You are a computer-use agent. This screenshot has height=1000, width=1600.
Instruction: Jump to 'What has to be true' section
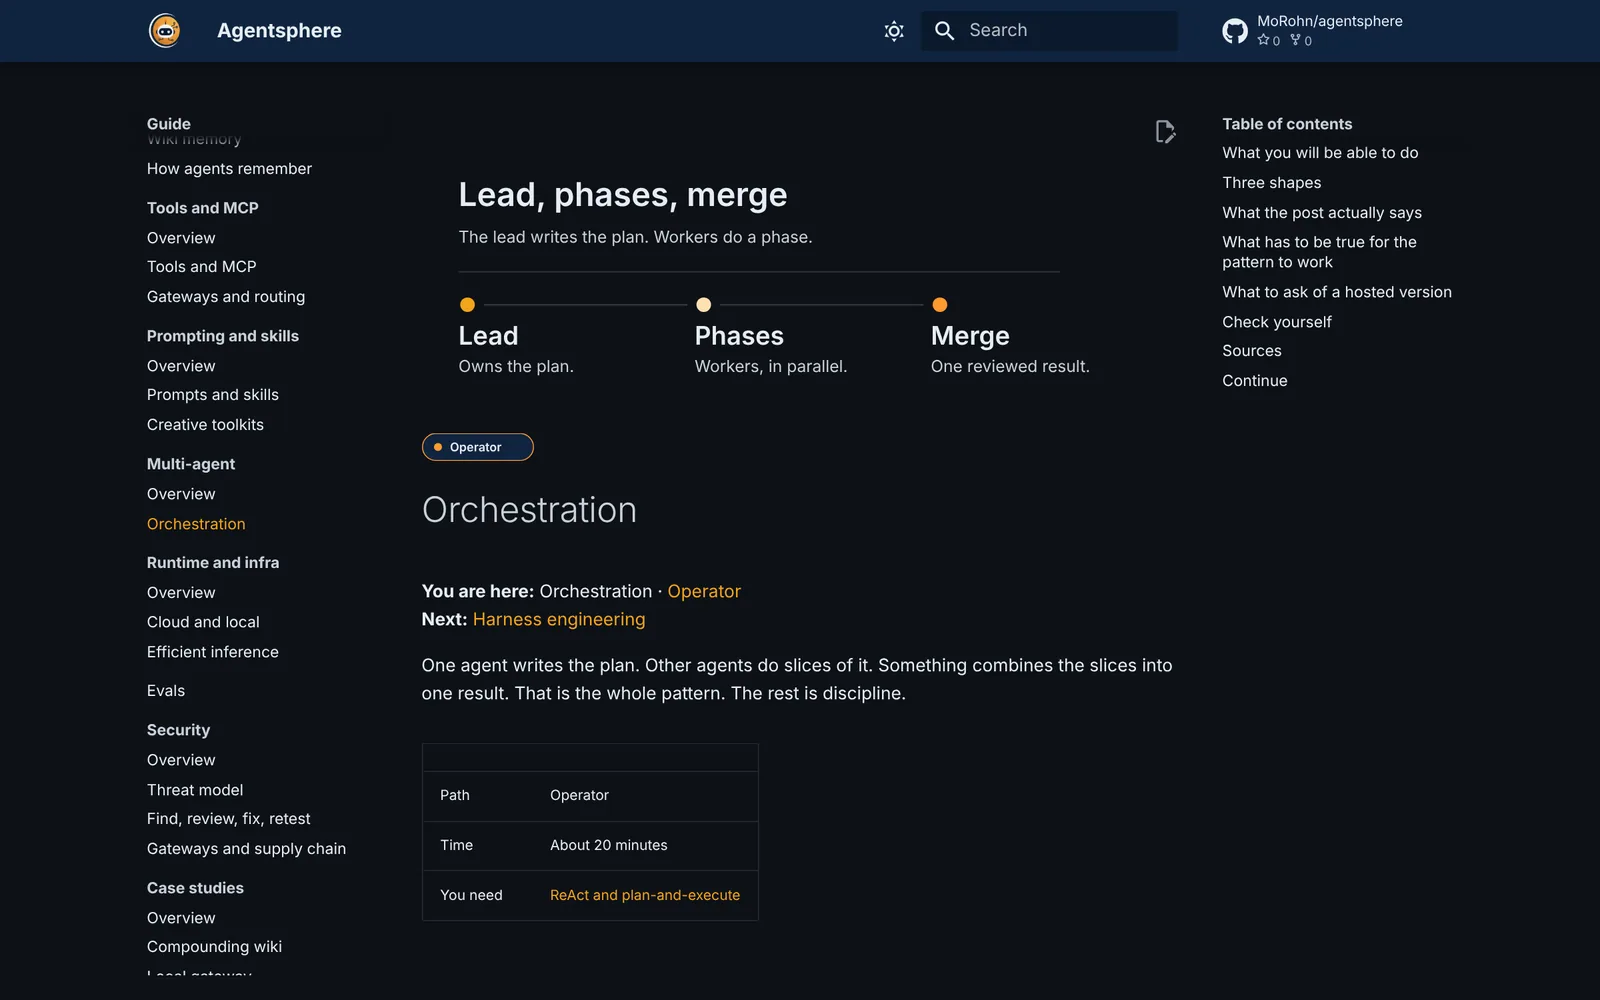(1319, 252)
